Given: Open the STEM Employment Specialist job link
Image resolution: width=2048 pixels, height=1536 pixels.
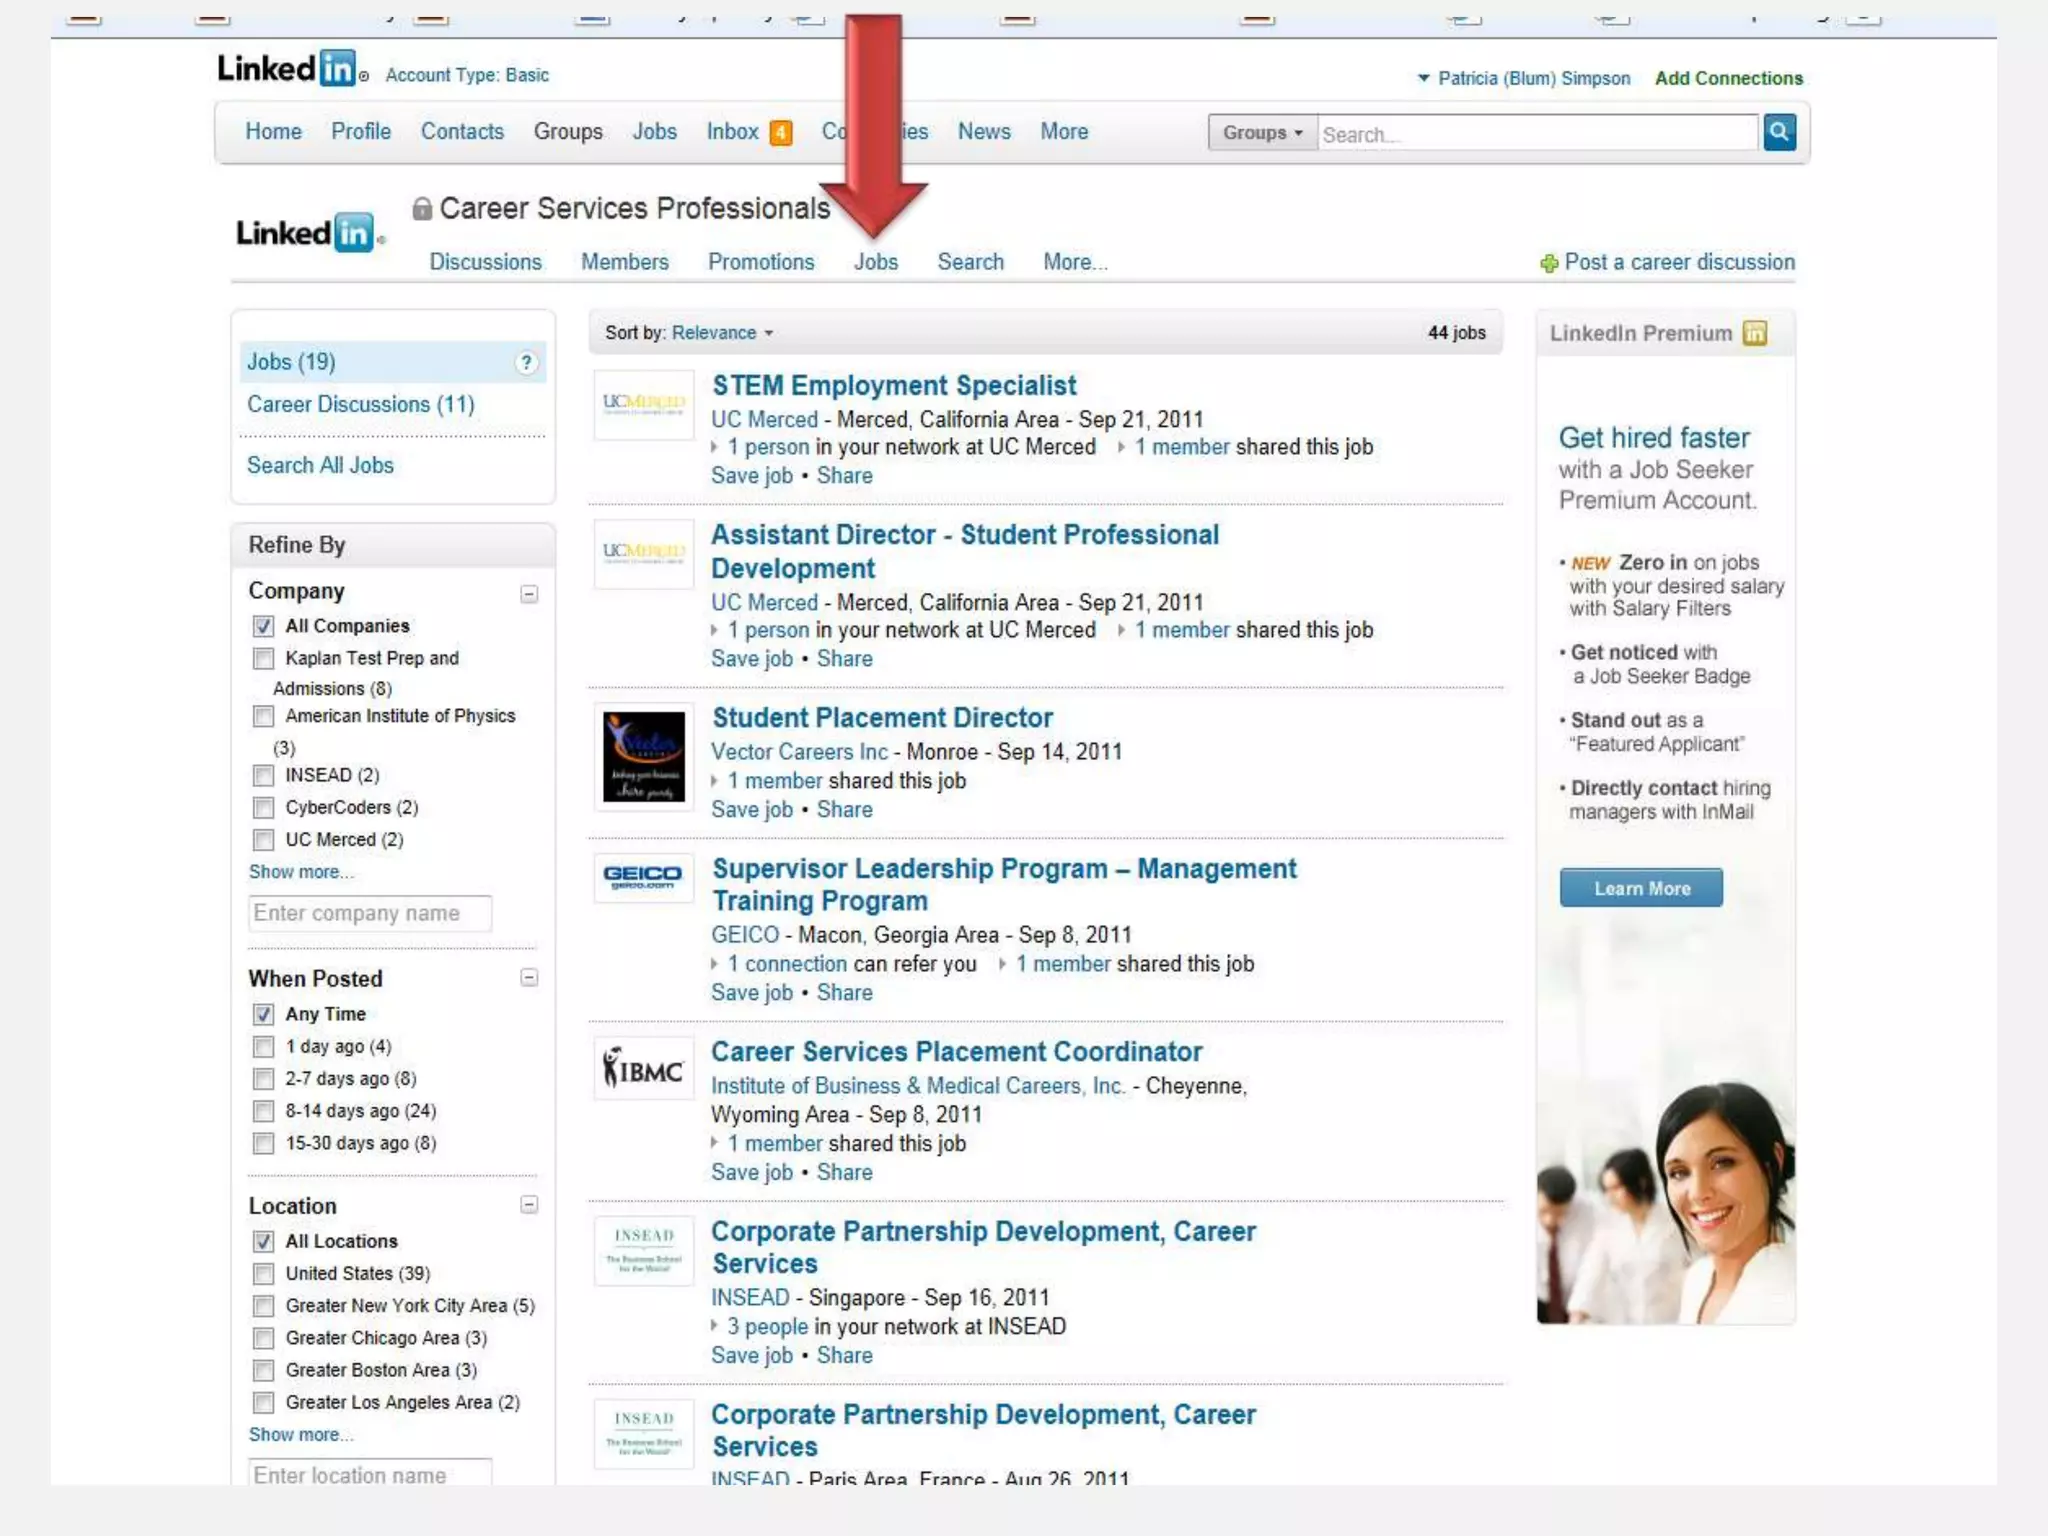Looking at the screenshot, I should click(x=893, y=386).
